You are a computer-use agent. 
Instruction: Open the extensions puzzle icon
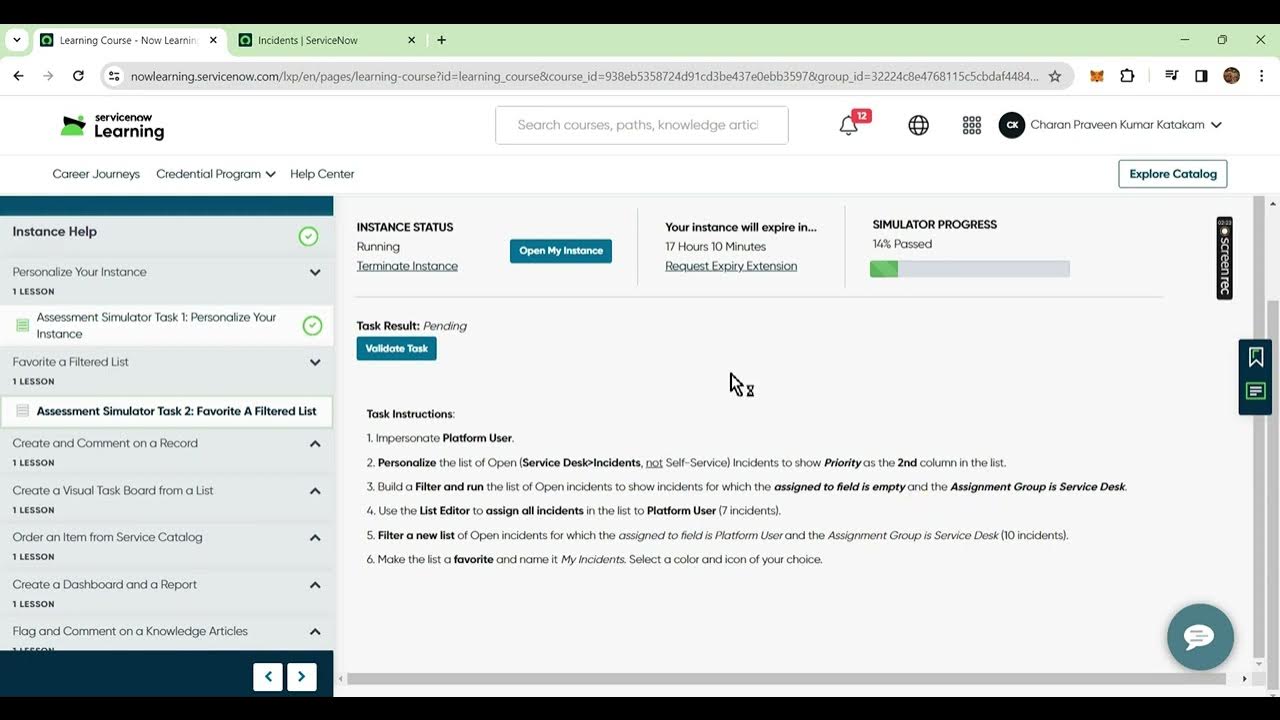1127,76
